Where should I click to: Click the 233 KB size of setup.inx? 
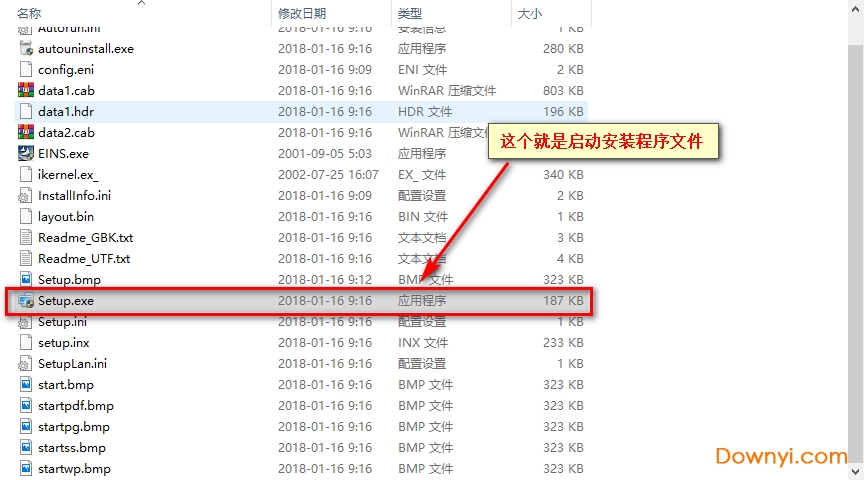(563, 342)
